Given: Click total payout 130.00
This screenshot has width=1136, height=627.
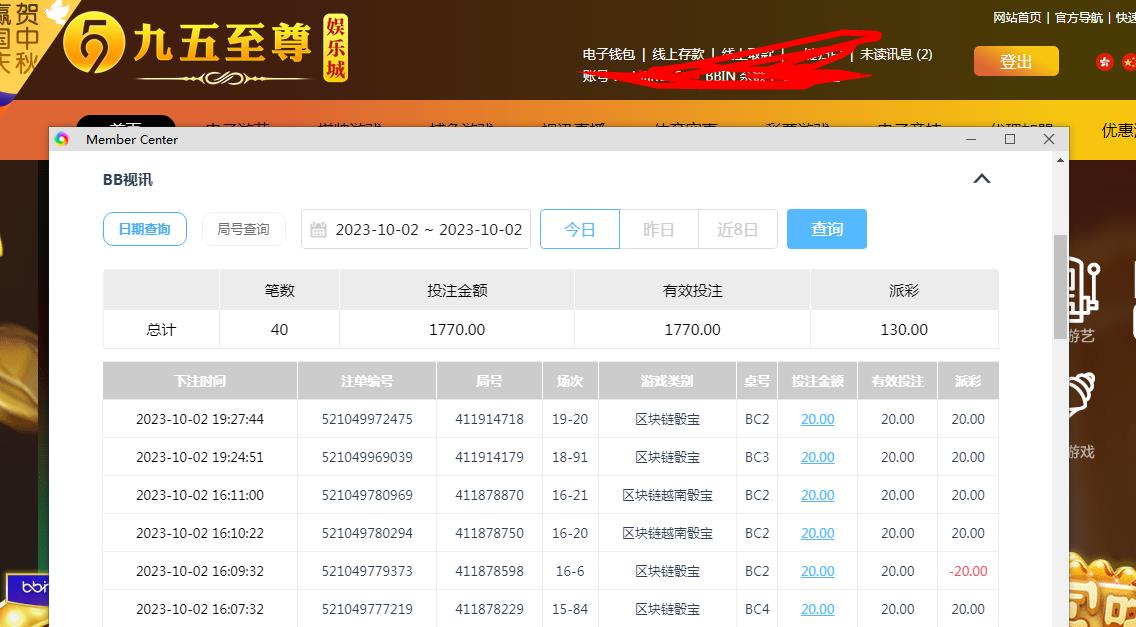Looking at the screenshot, I should (903, 330).
